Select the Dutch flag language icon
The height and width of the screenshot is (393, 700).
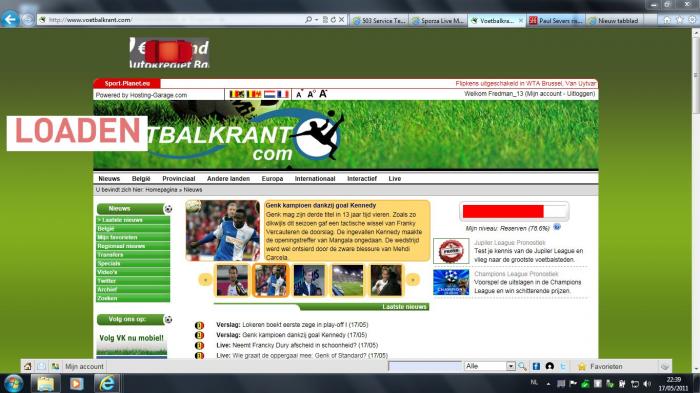click(269, 94)
